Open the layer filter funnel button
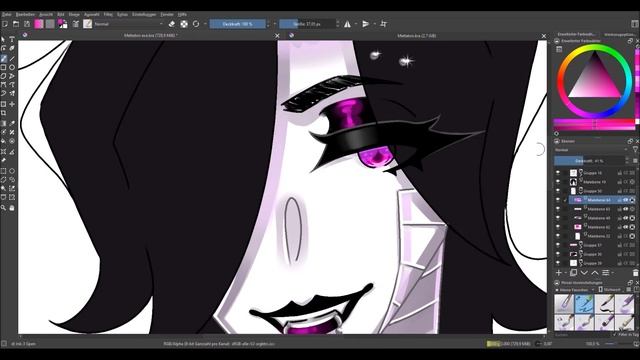The width and height of the screenshot is (640, 360). tap(635, 150)
